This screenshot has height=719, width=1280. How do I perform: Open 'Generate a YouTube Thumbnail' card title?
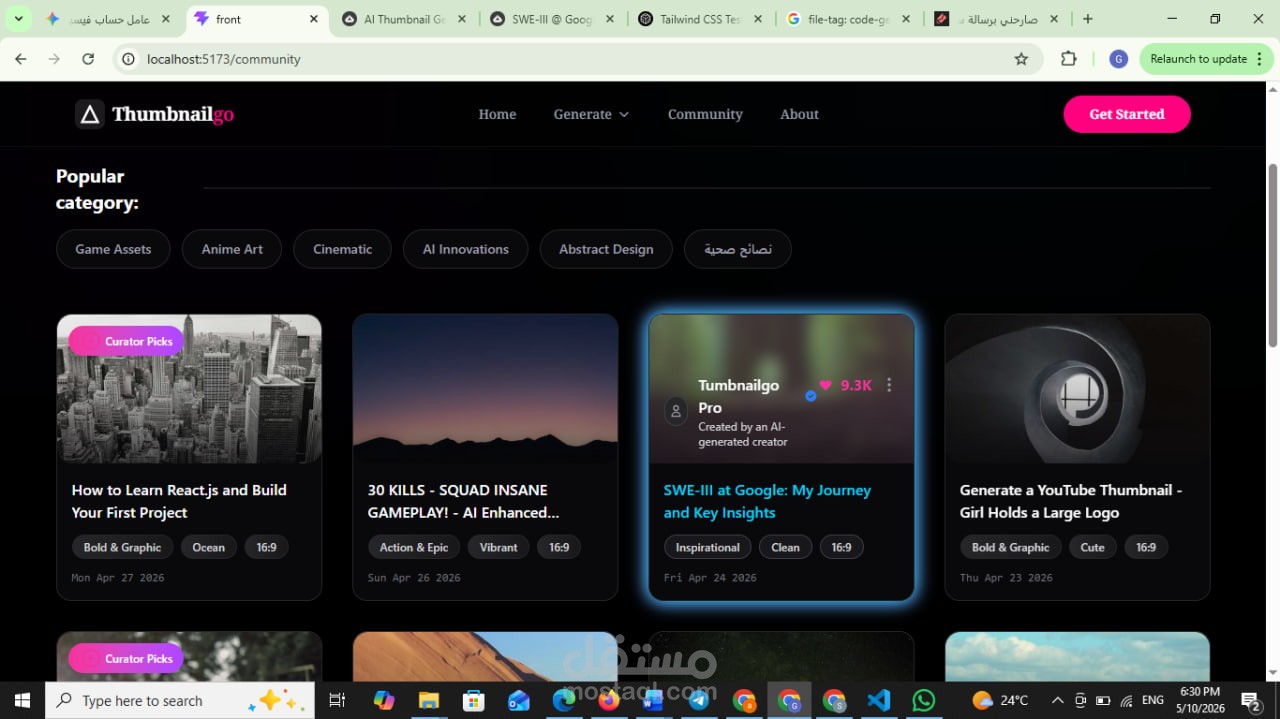(1071, 501)
